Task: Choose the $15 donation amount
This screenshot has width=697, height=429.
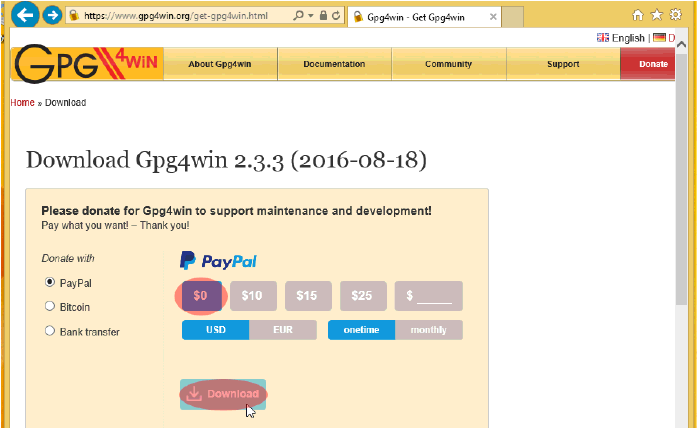Action: (308, 296)
